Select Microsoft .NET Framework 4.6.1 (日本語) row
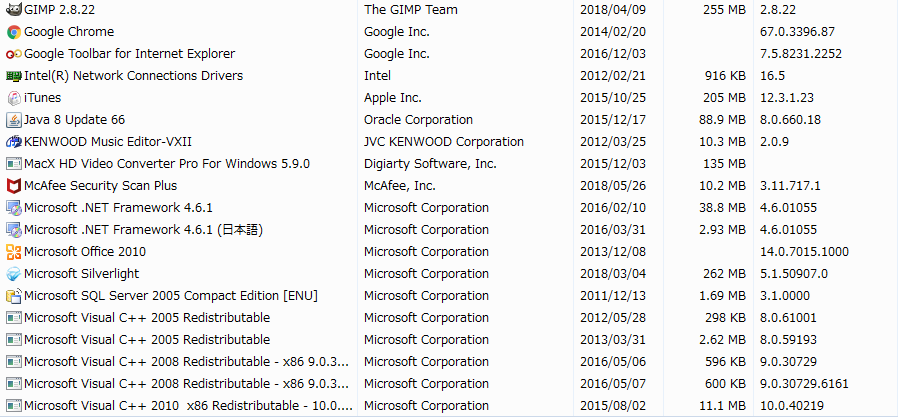The height and width of the screenshot is (417, 898). pyautogui.click(x=142, y=230)
